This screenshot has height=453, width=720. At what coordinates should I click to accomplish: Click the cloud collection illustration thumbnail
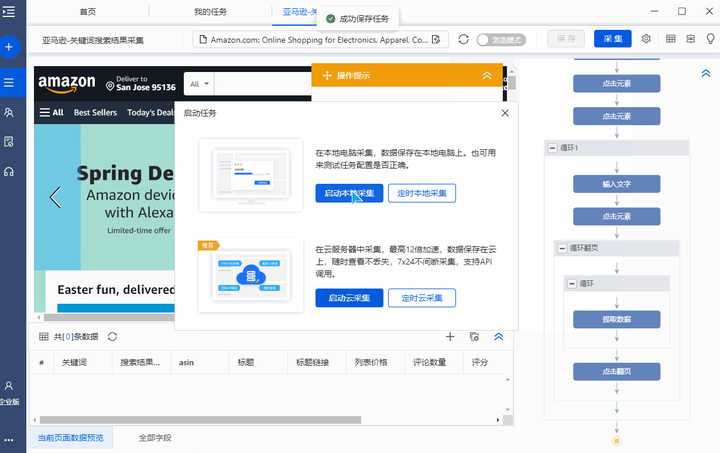251,275
